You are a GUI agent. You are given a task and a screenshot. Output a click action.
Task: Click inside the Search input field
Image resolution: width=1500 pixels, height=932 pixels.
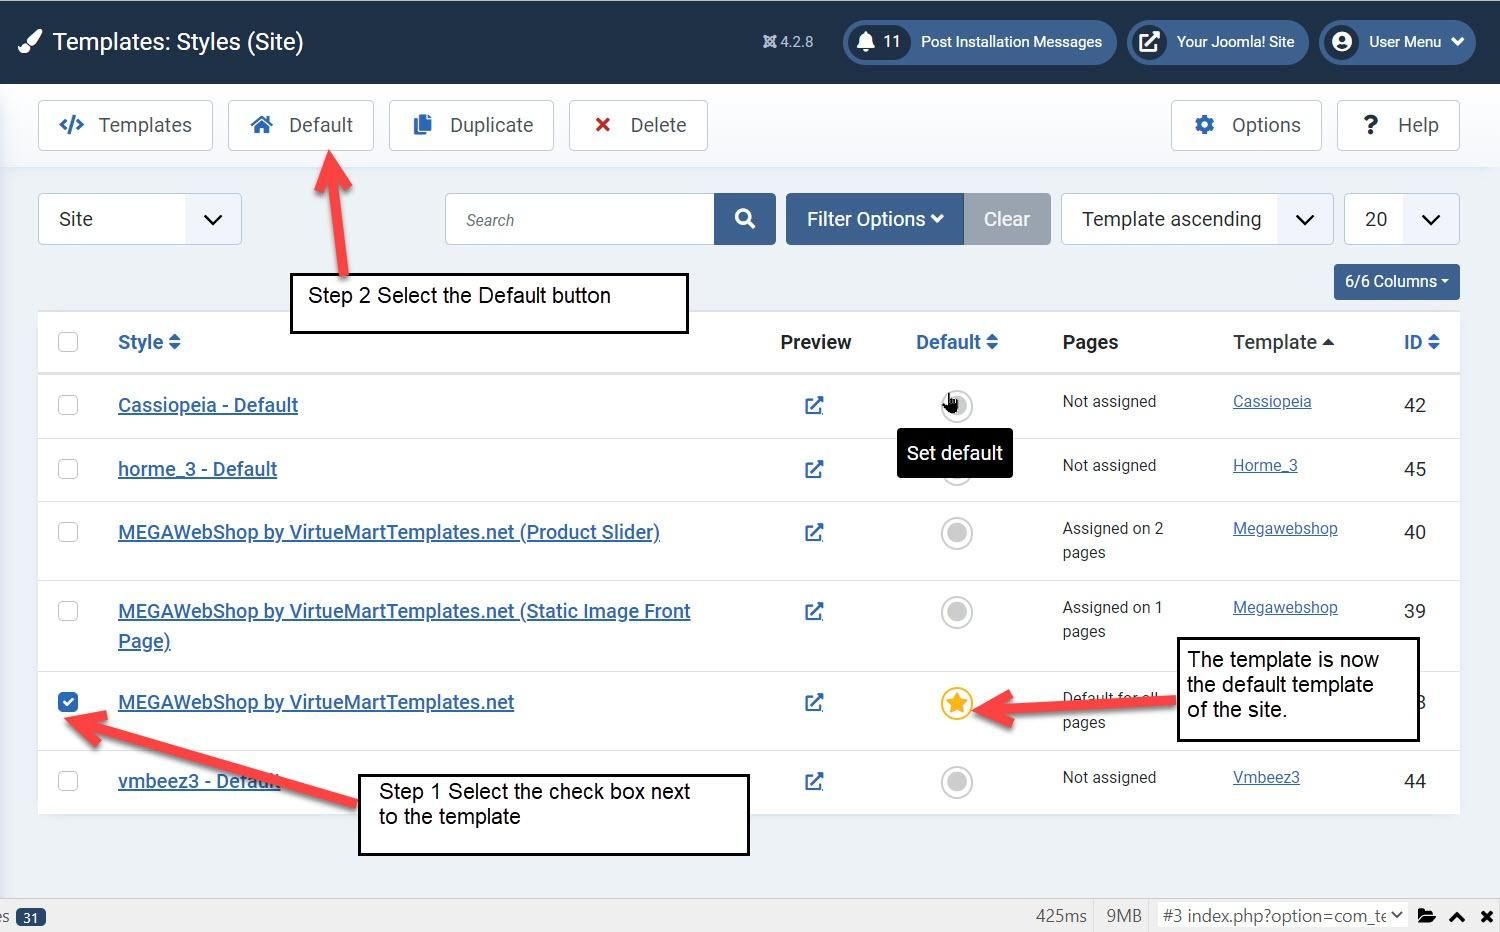click(580, 219)
